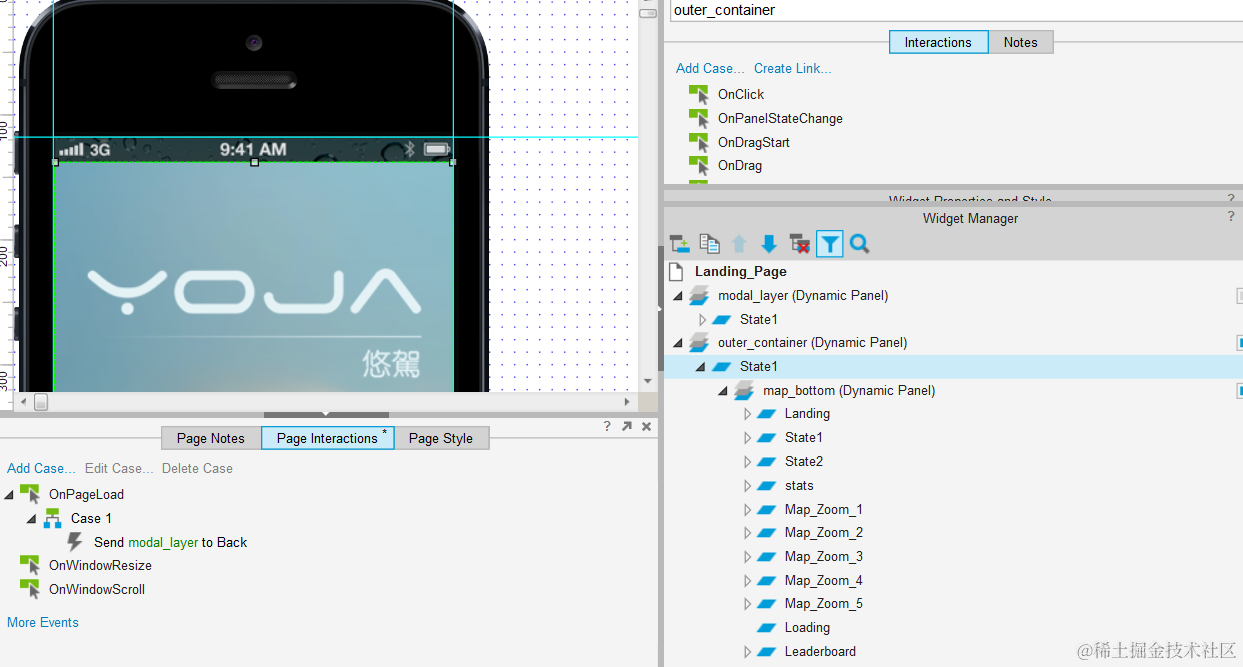
Task: Click the lightning action icon beside Send modal_layer
Action: pos(74,542)
